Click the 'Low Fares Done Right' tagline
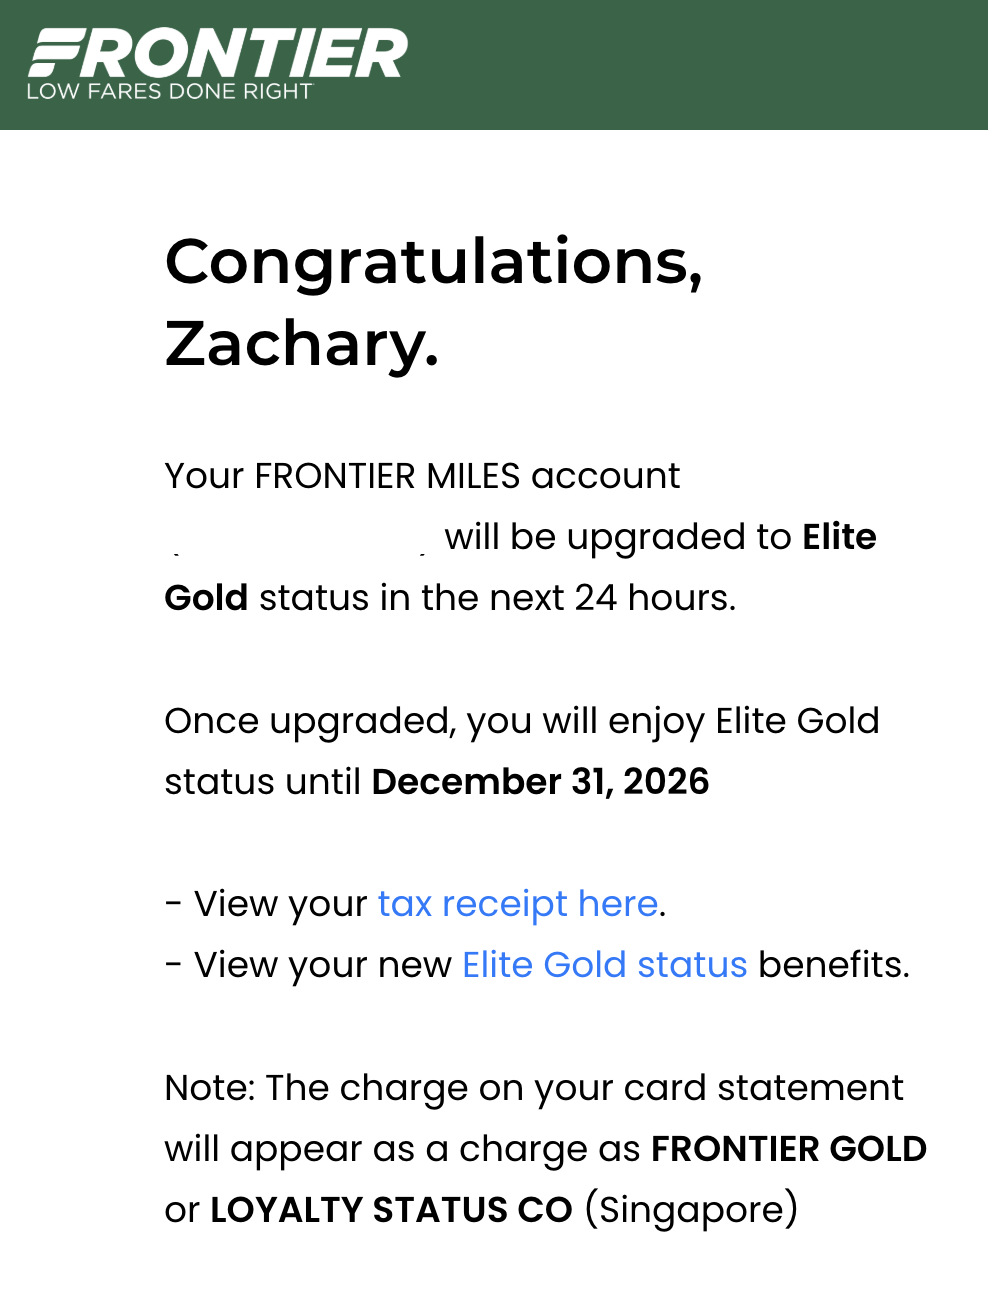Viewport: 988px width, 1290px height. [x=169, y=92]
